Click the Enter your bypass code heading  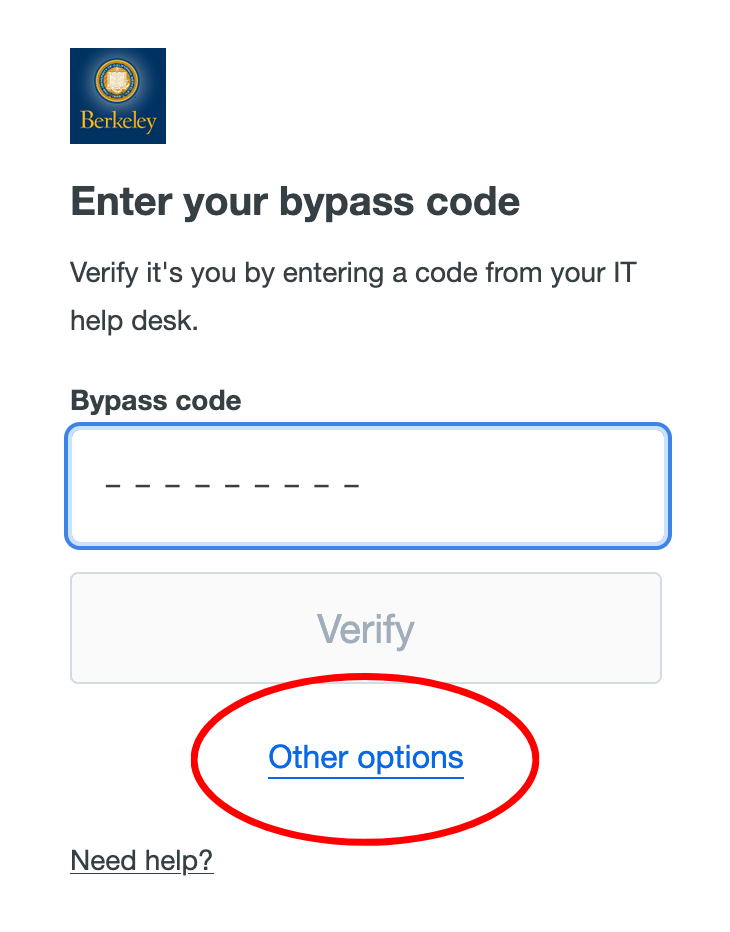pos(295,201)
